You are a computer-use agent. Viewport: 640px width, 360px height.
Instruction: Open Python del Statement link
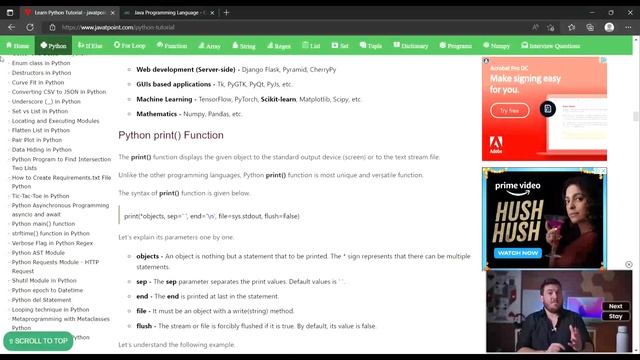point(41,300)
